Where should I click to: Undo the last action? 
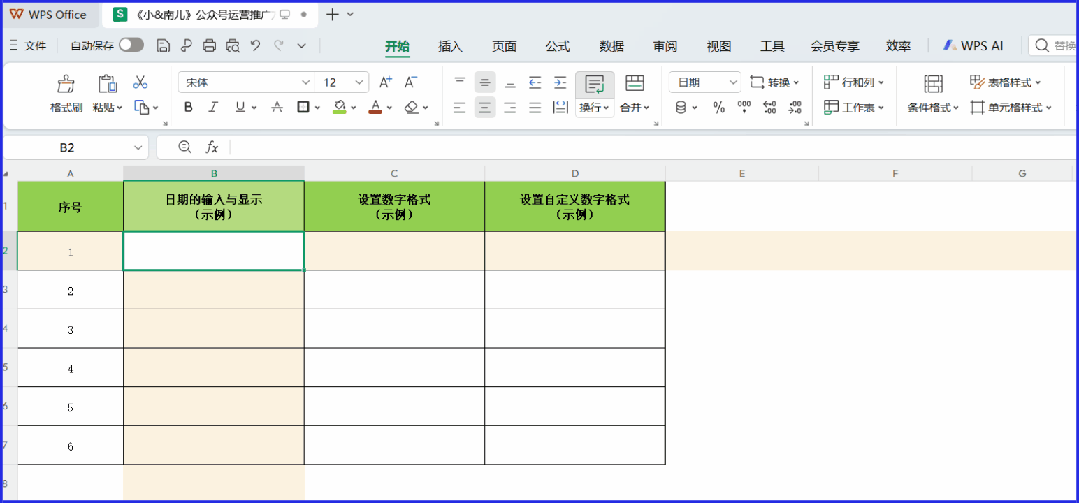(x=255, y=45)
